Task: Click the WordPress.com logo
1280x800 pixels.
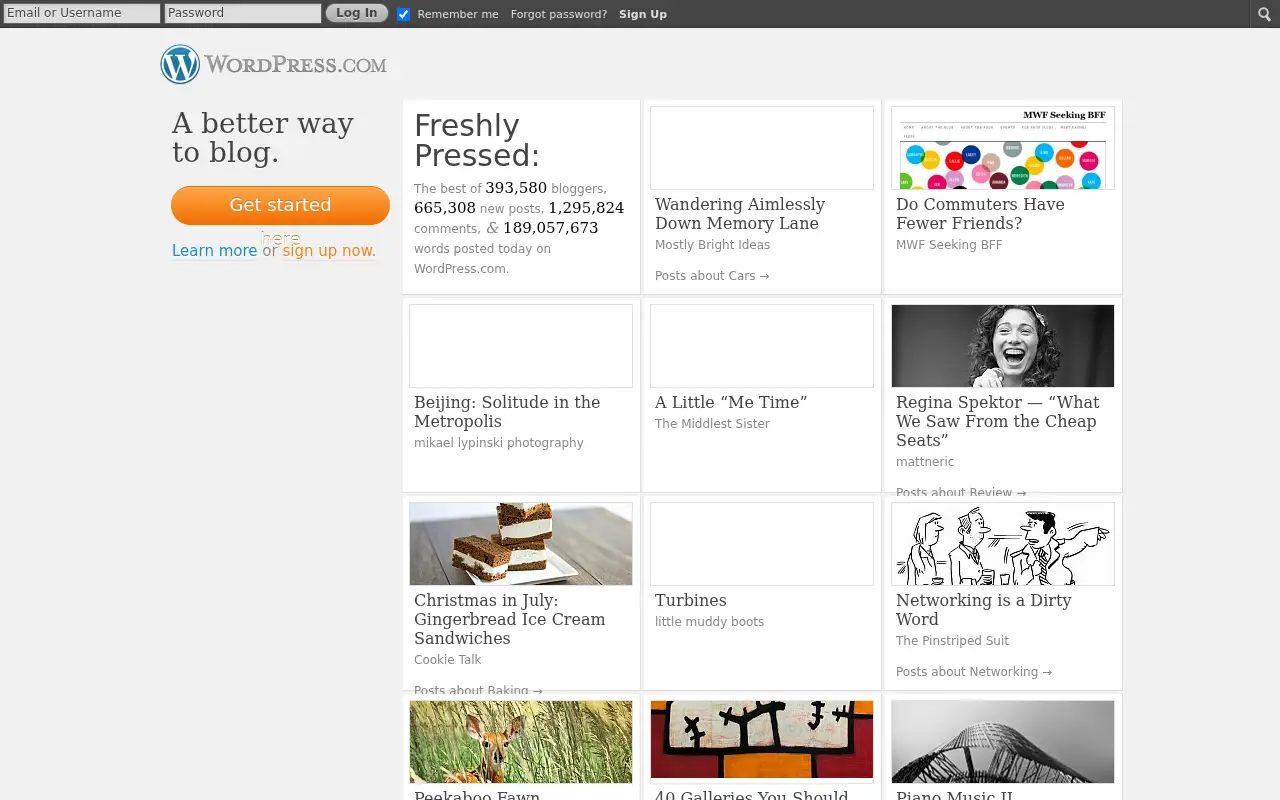Action: coord(274,65)
